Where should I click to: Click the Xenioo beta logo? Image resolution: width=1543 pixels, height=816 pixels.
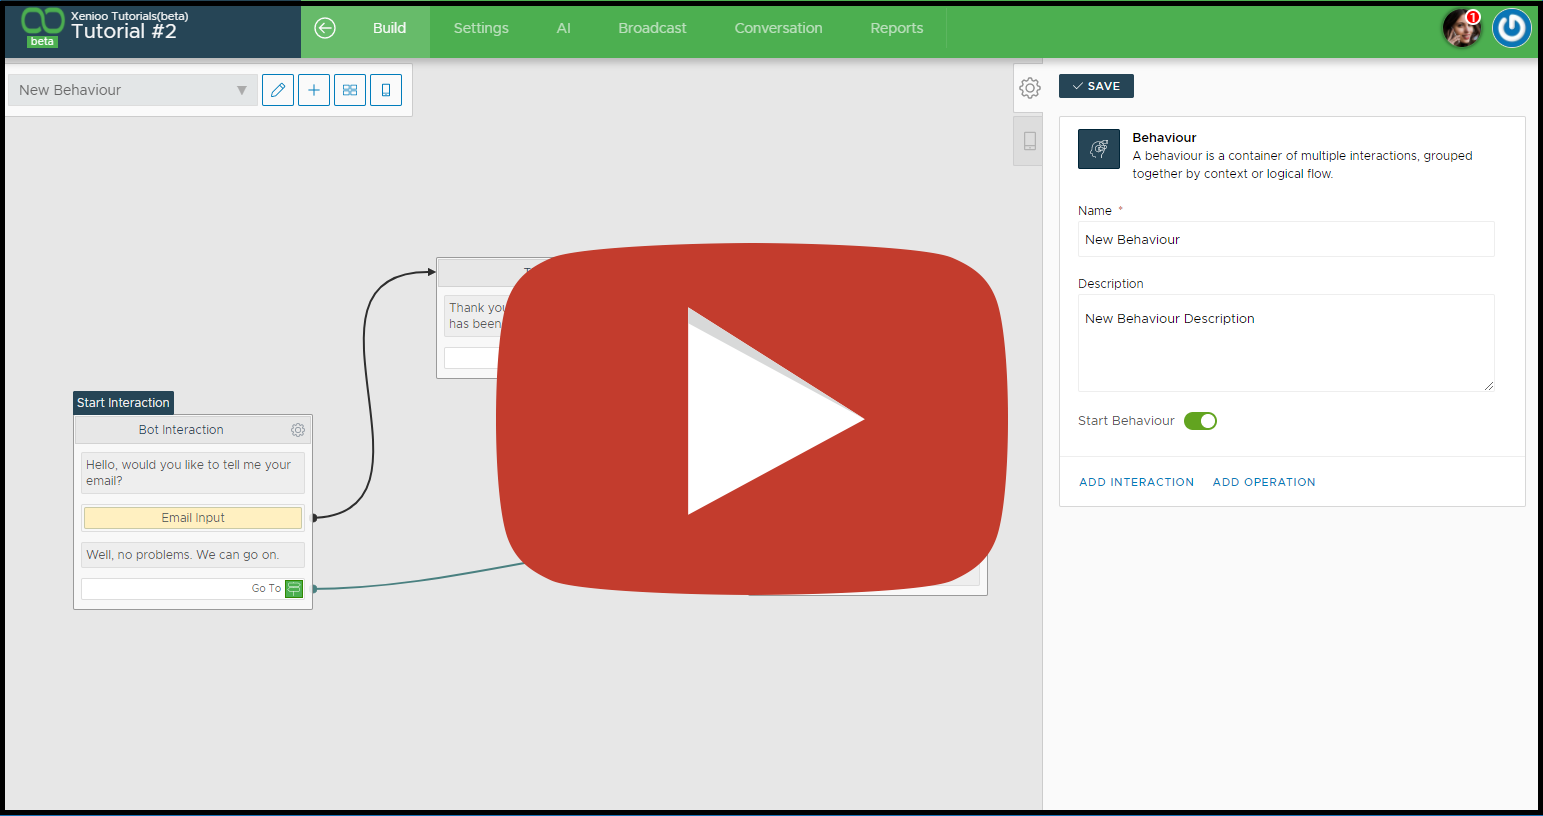coord(42,27)
